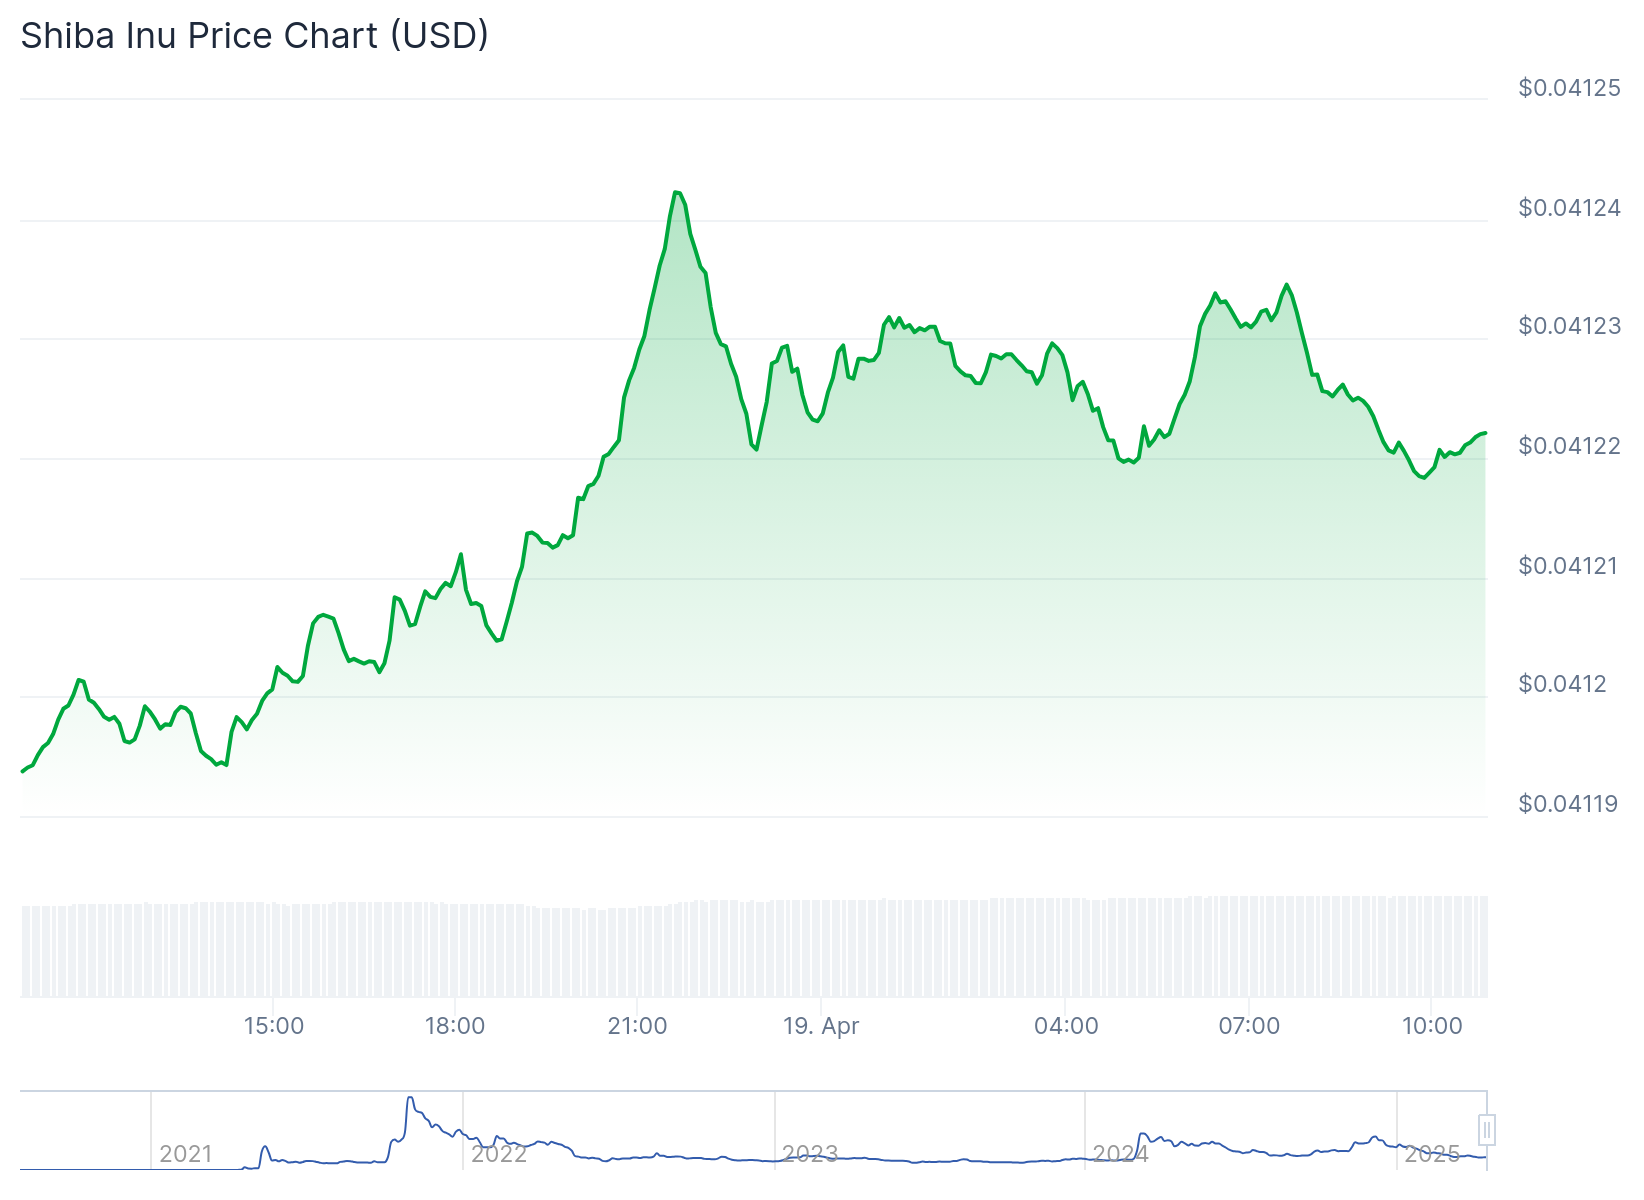Image resolution: width=1644 pixels, height=1200 pixels.
Task: Click the tallest spike in the navigator history line
Action: click(410, 1099)
